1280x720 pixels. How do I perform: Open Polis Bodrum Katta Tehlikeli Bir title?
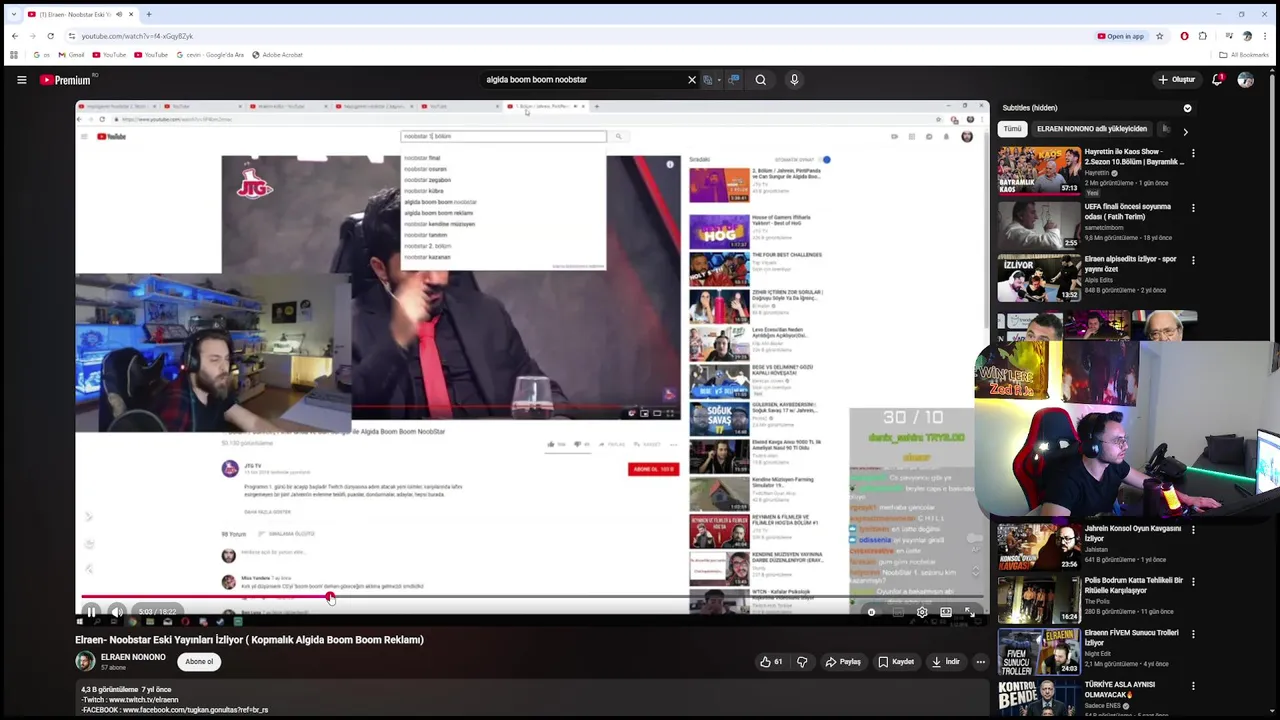coord(1134,585)
